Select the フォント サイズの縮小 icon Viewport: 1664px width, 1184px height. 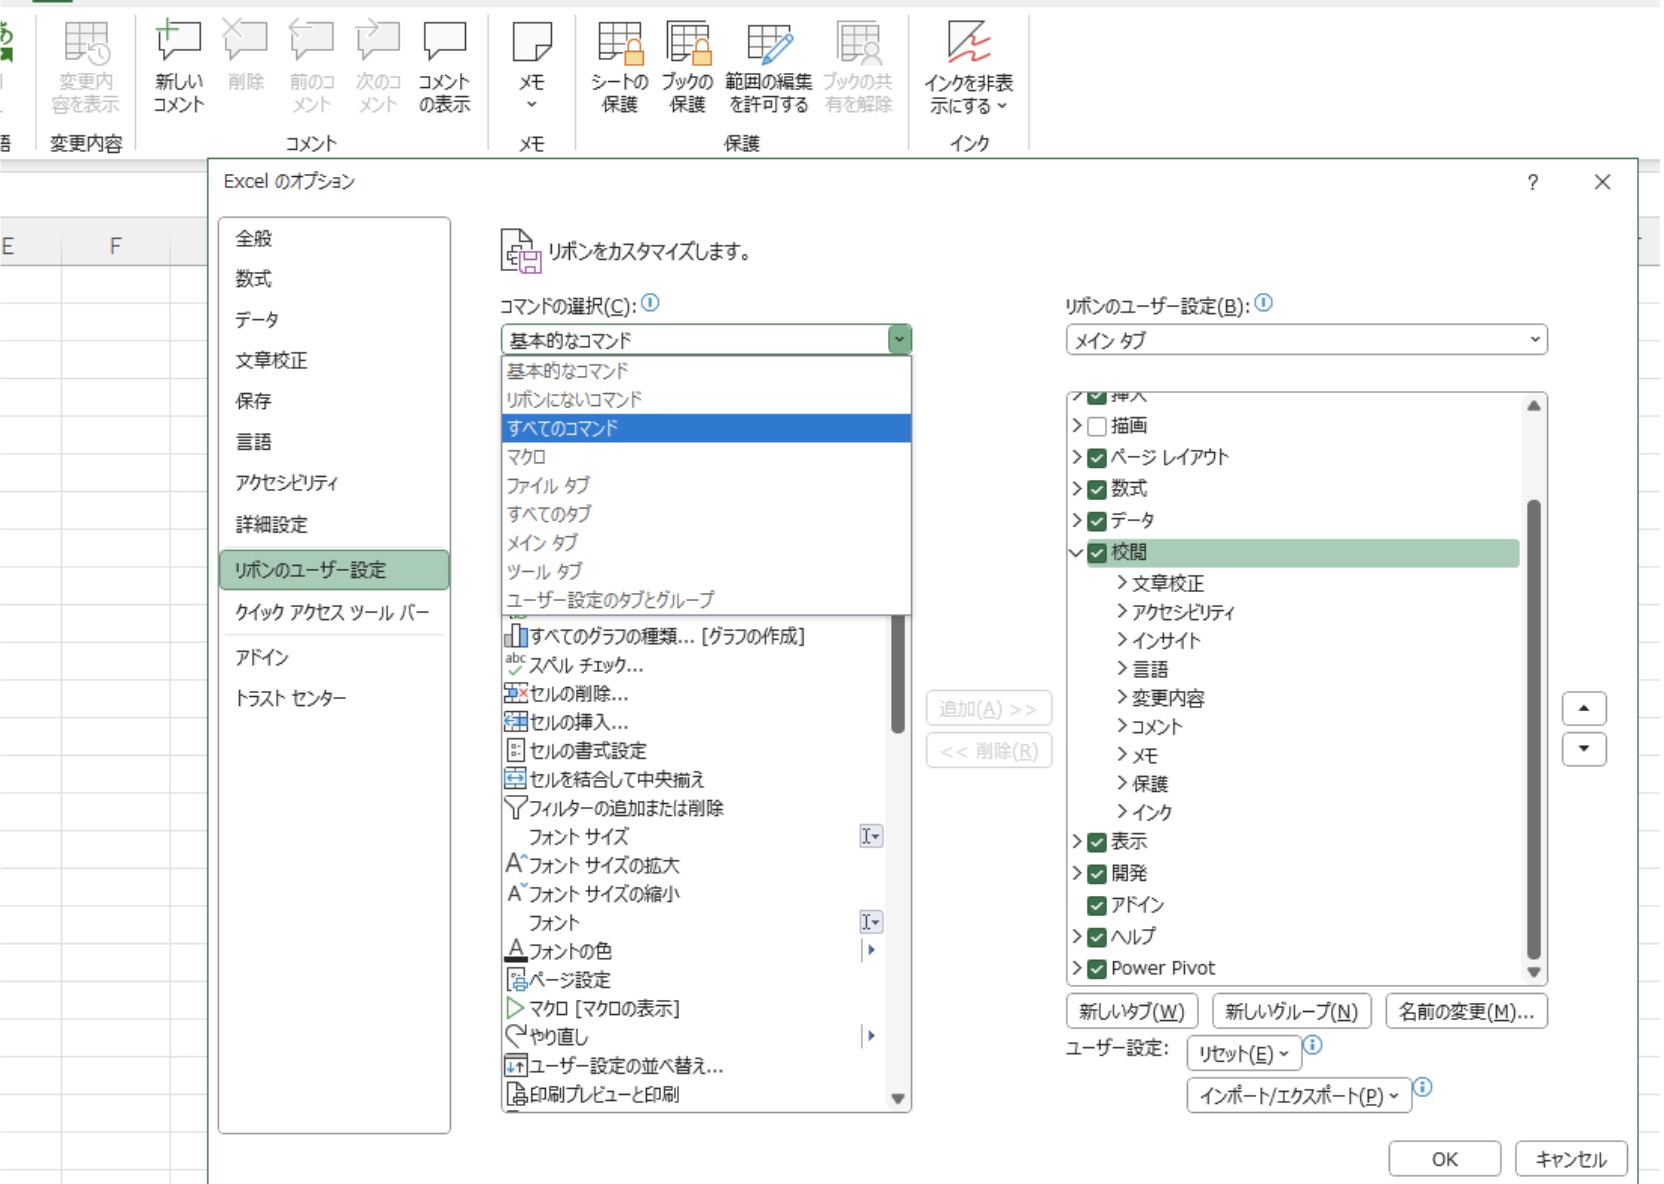(515, 893)
